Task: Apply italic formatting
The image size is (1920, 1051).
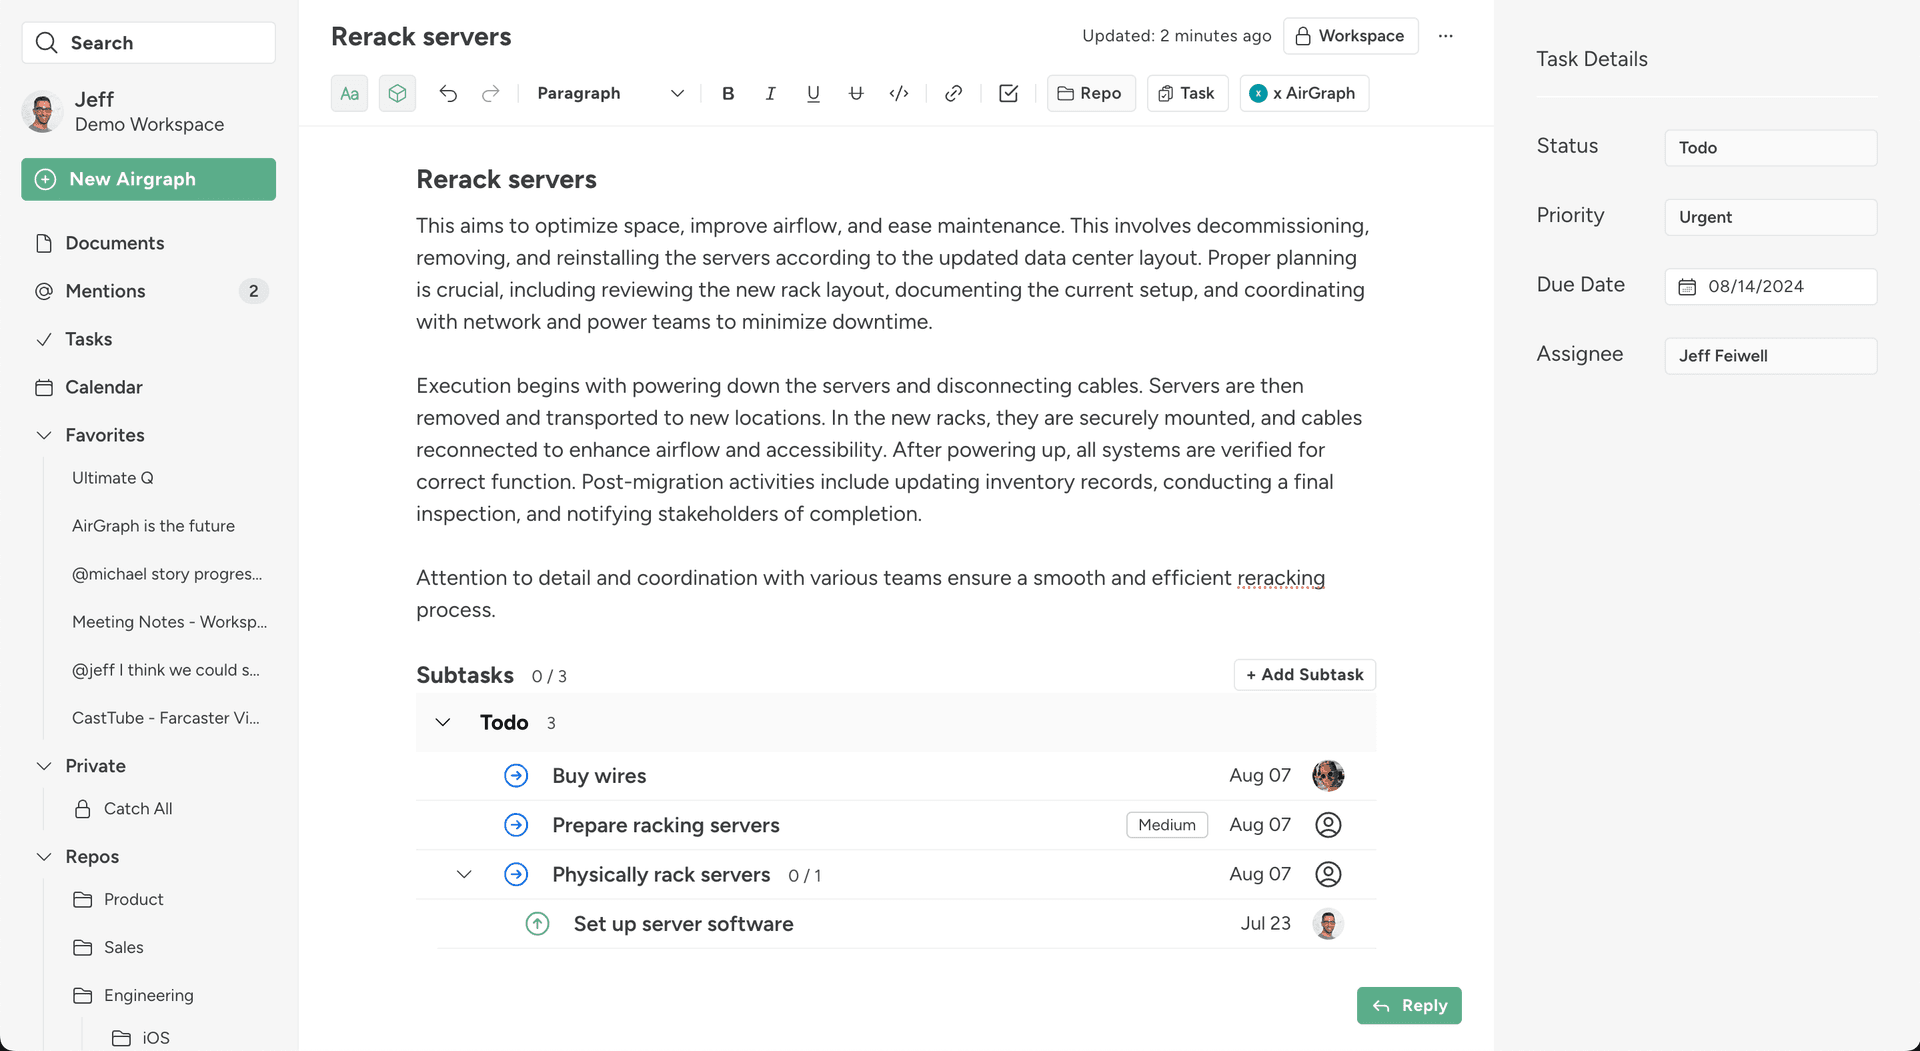Action: point(770,93)
